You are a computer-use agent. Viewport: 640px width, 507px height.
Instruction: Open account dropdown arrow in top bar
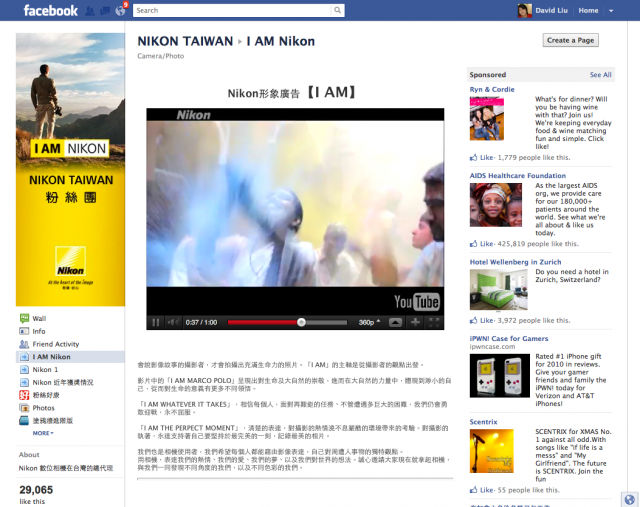[611, 11]
